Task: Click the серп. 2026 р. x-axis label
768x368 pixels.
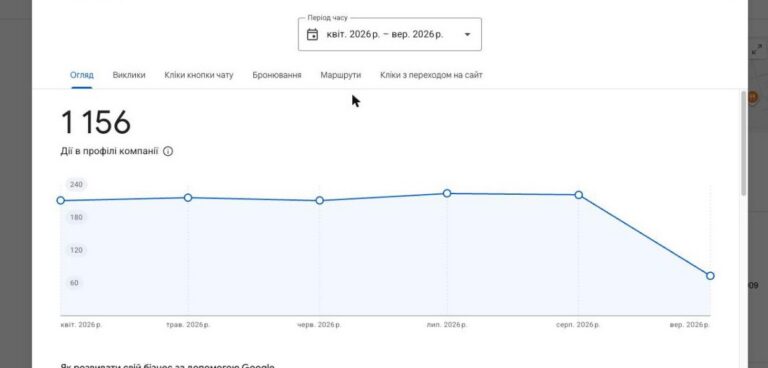Action: (578, 325)
